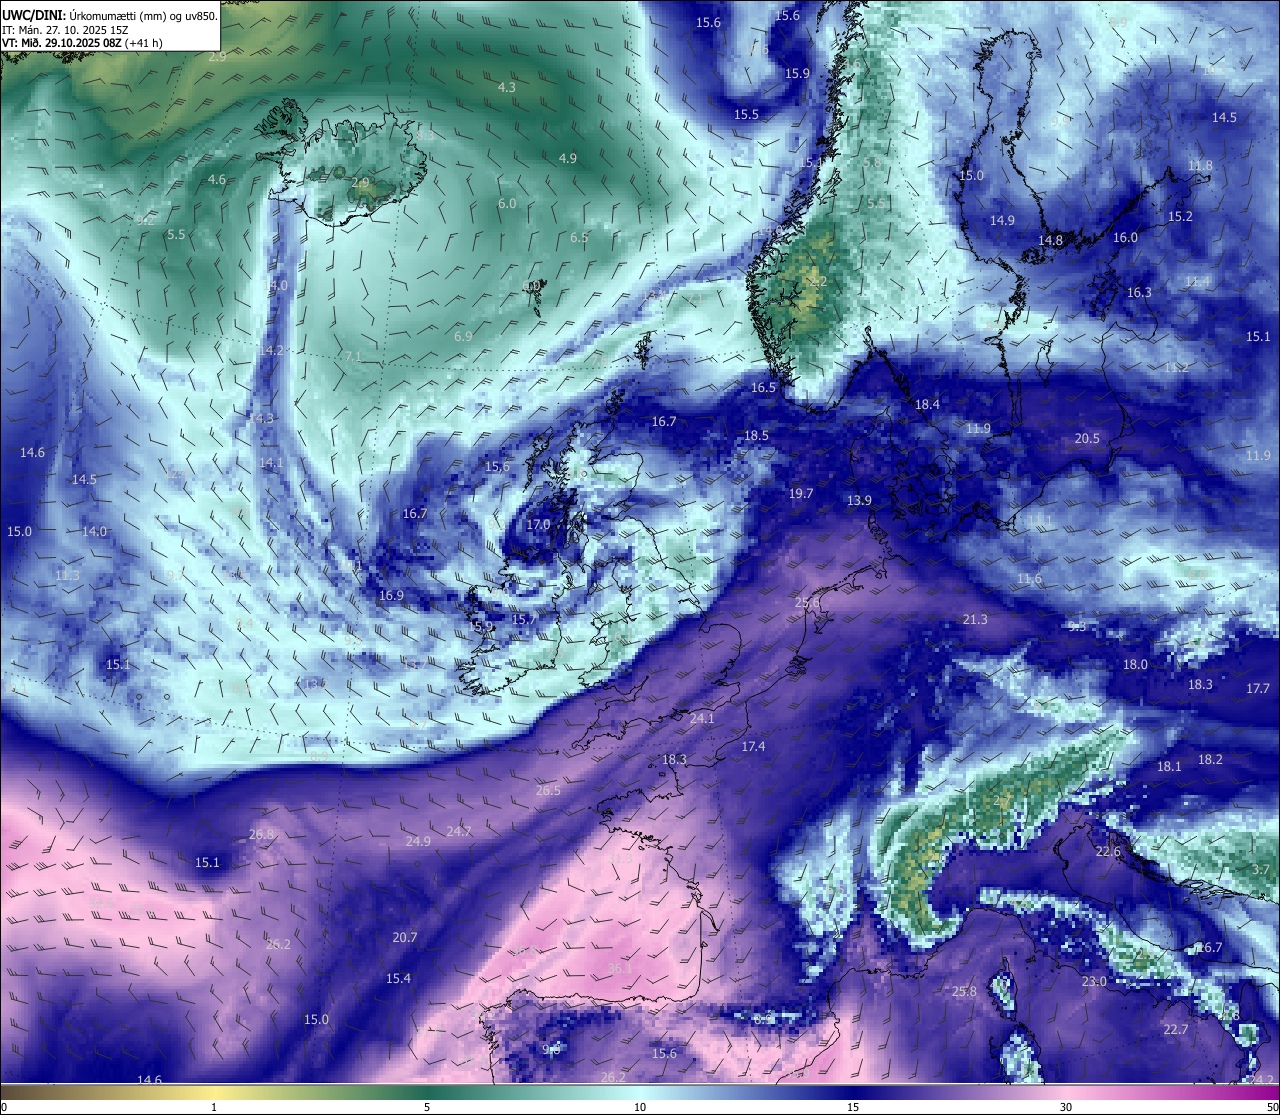
Task: Click the 24.7 map value
Action: (x=459, y=831)
